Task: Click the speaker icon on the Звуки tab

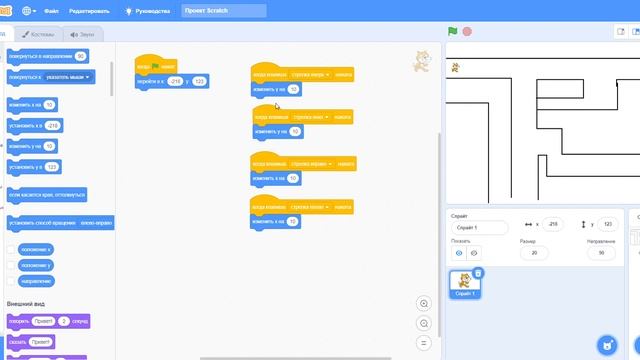Action: pos(74,35)
